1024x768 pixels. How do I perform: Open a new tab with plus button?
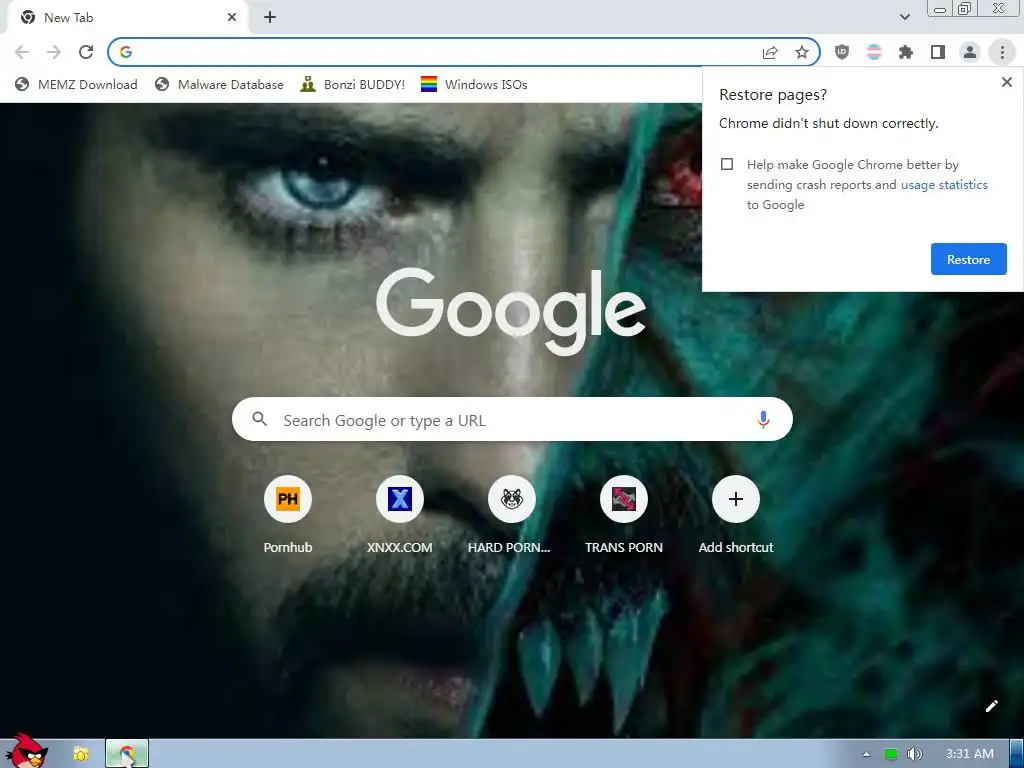[x=270, y=18]
